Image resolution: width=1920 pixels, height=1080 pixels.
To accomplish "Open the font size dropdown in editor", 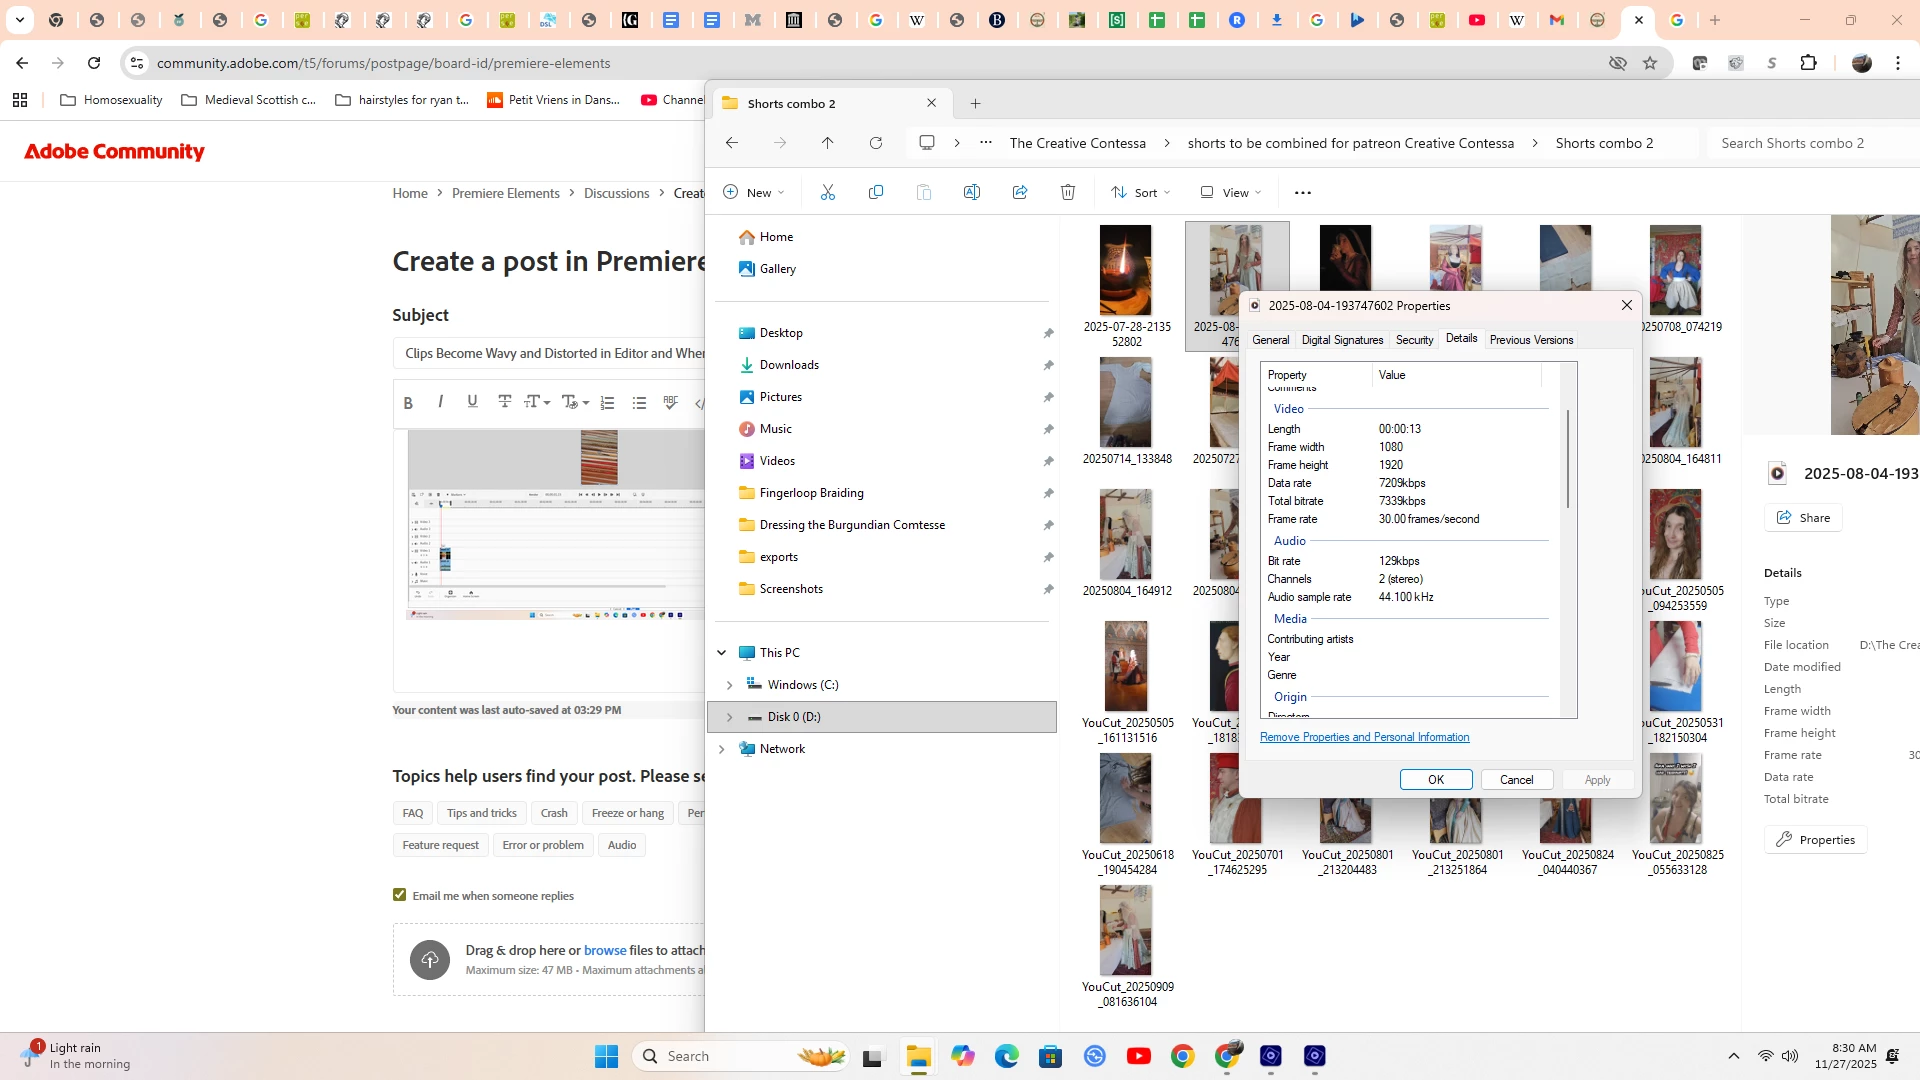I will point(538,402).
